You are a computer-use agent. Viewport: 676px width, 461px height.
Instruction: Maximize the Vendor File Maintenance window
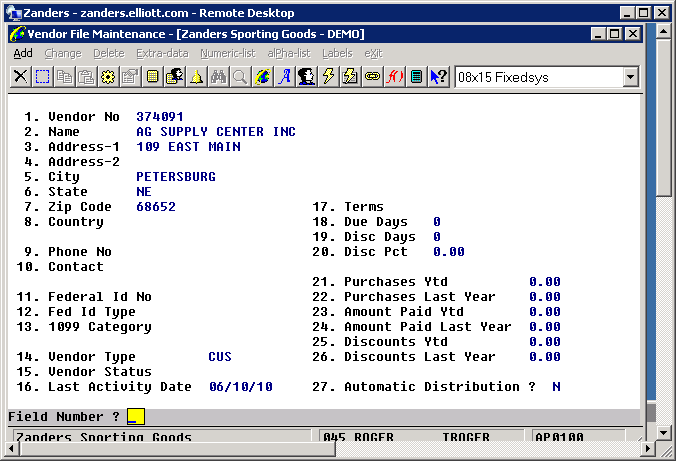(x=615, y=34)
